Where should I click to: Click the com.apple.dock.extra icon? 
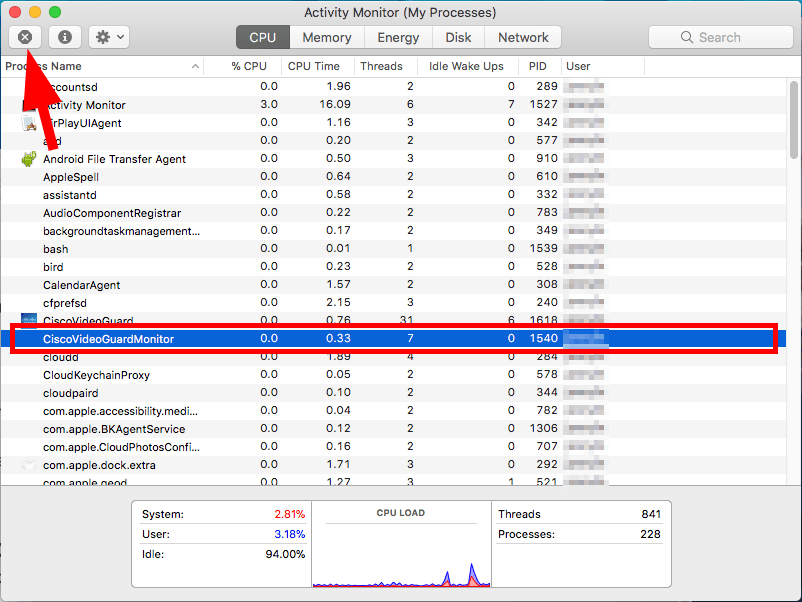click(29, 465)
